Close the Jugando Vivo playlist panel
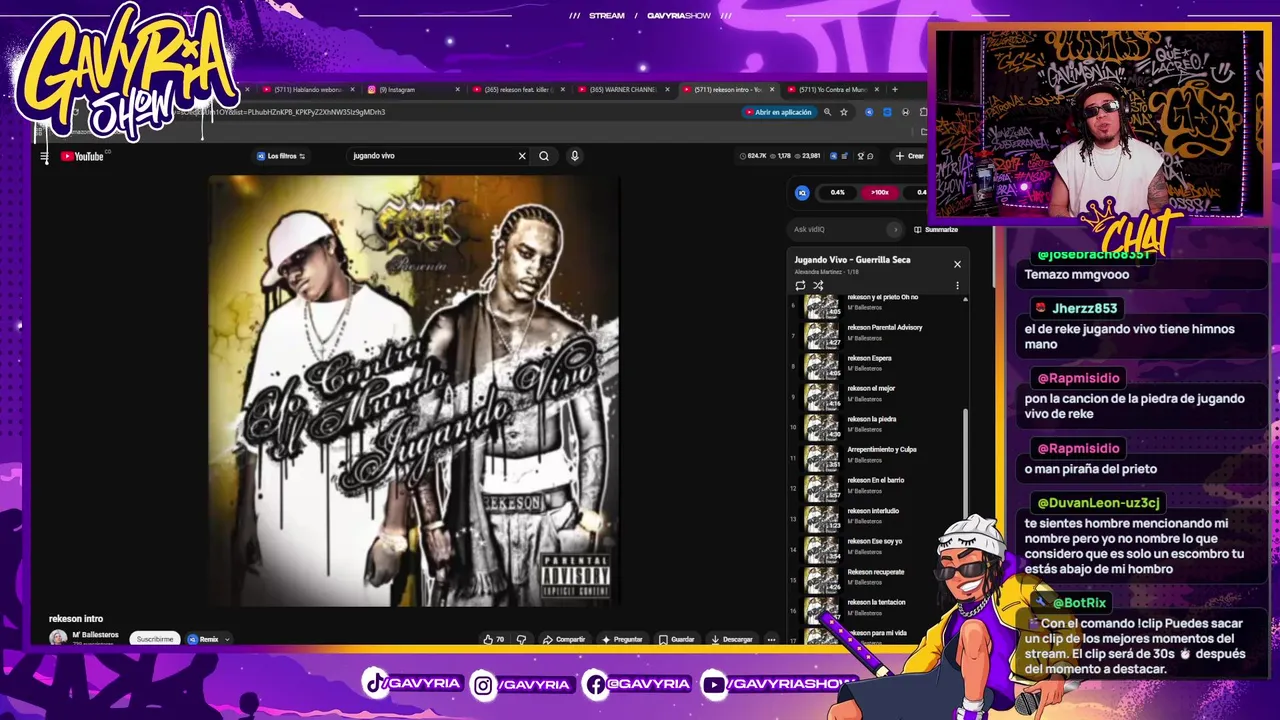 pyautogui.click(x=957, y=264)
